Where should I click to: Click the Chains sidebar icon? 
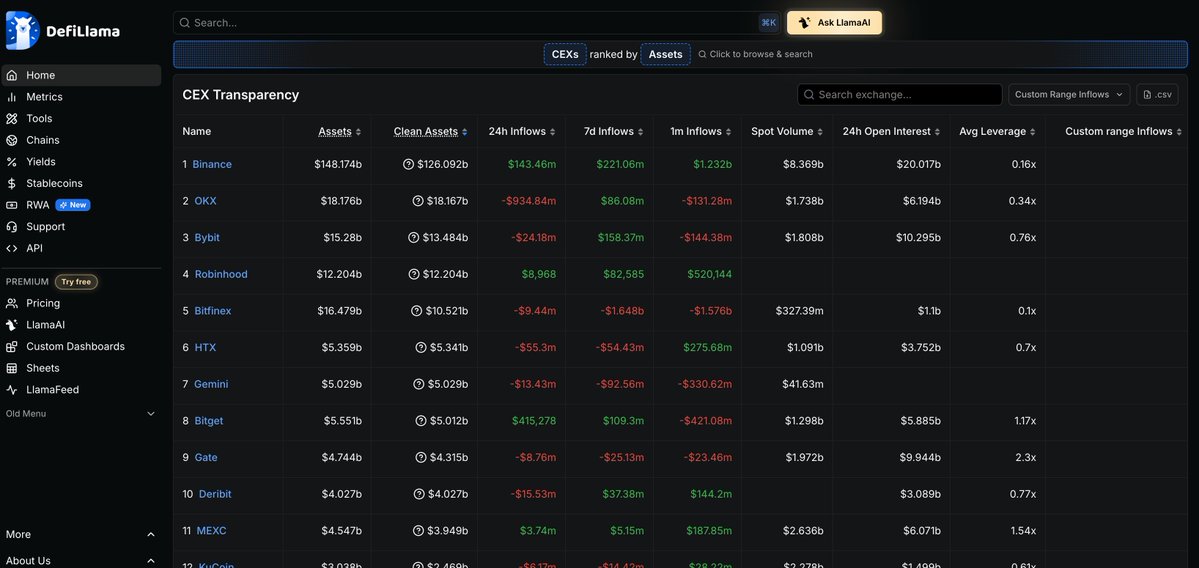(x=12, y=140)
